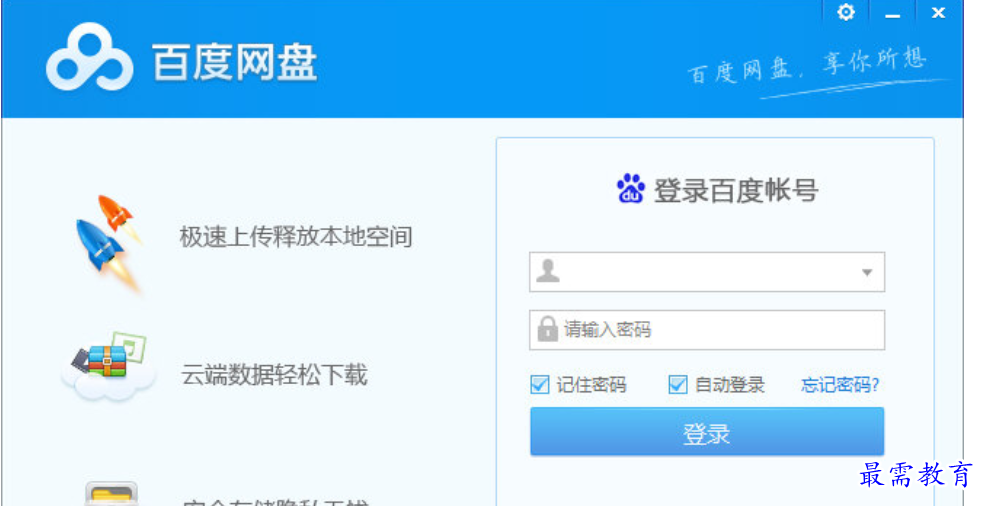Viewport: 981px width, 506px height.
Task: Click the Baidu paw logo beside 登录百度帐号
Action: [x=631, y=189]
